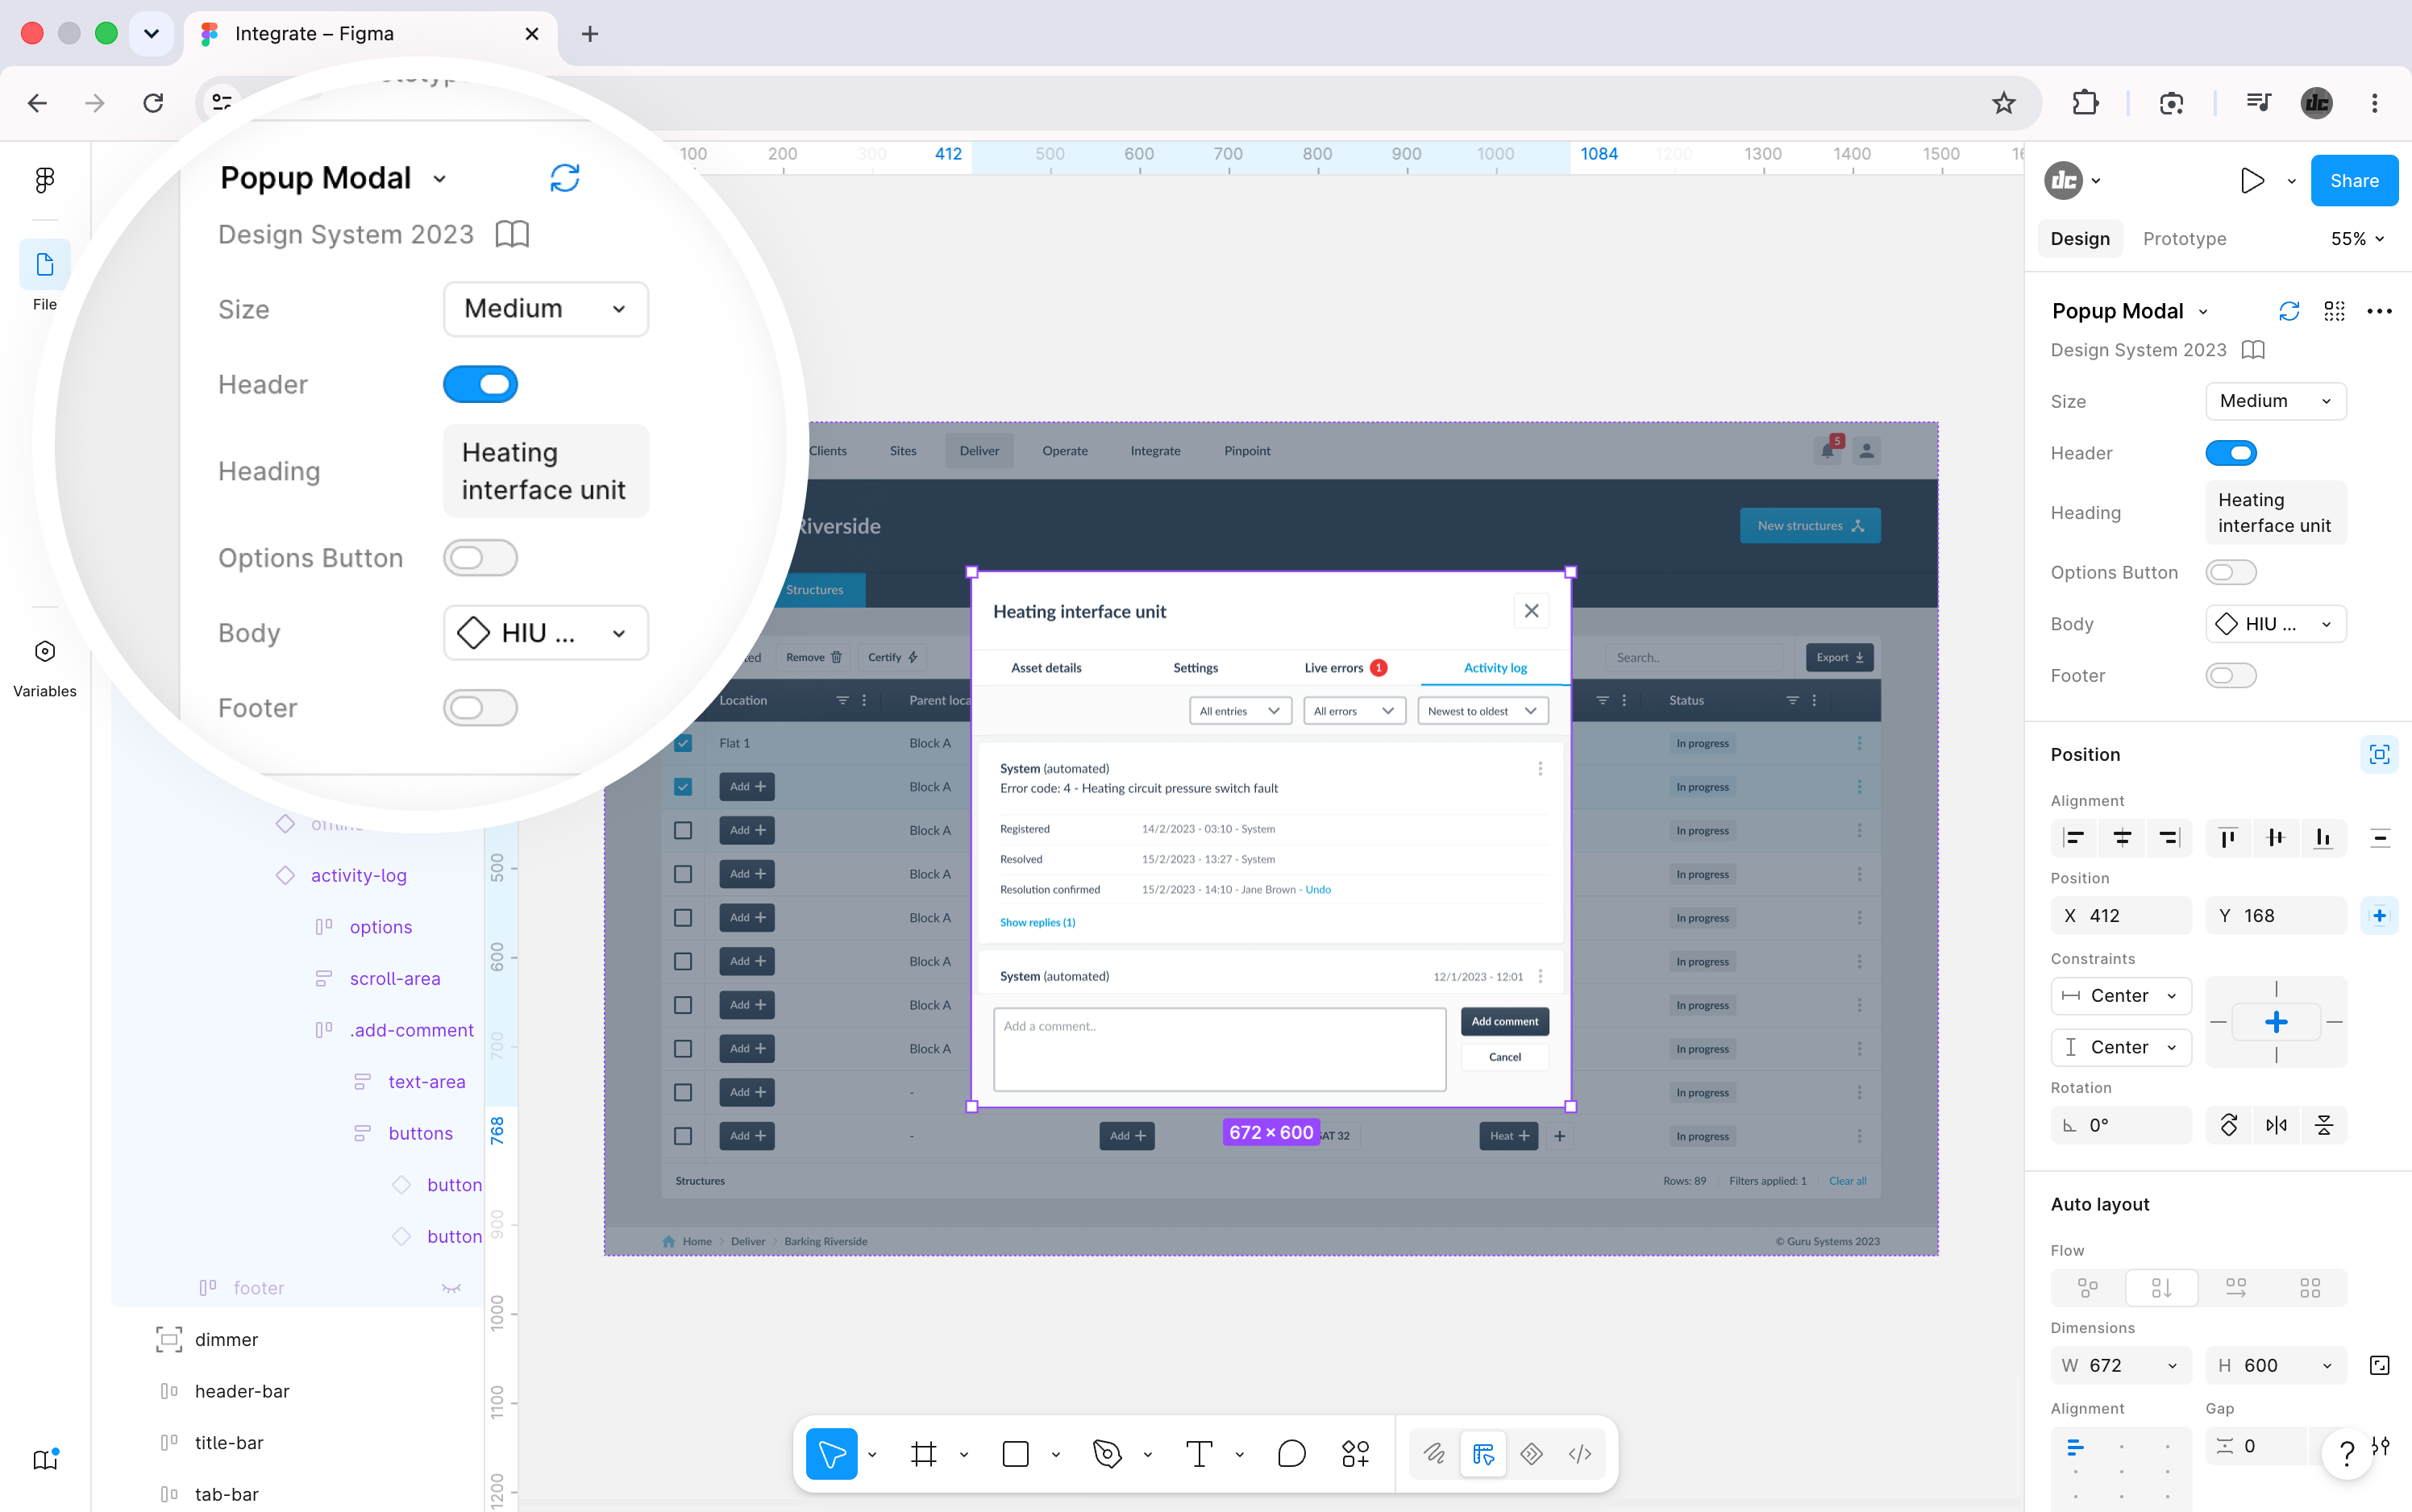2412x1512 pixels.
Task: Click the swap instance icon in right panel
Action: point(2289,311)
